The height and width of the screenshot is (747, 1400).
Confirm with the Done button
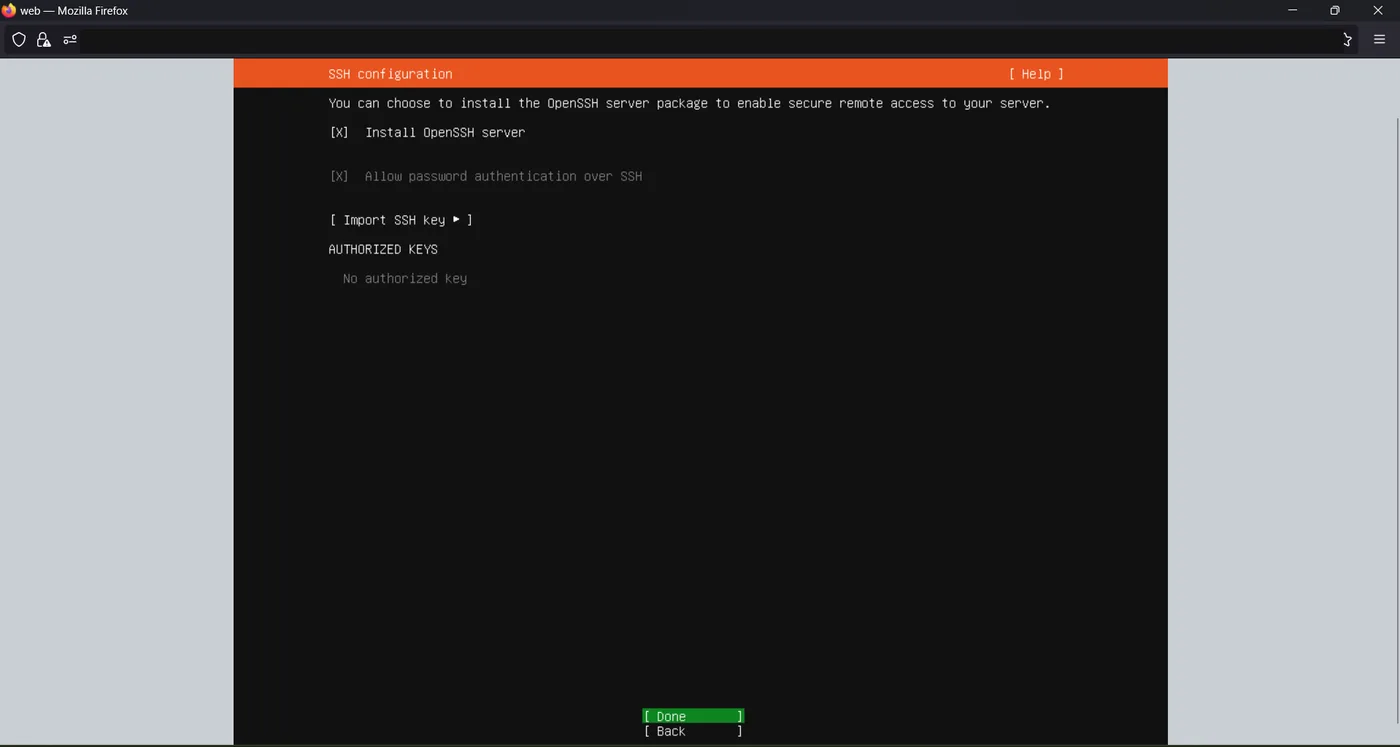point(693,716)
